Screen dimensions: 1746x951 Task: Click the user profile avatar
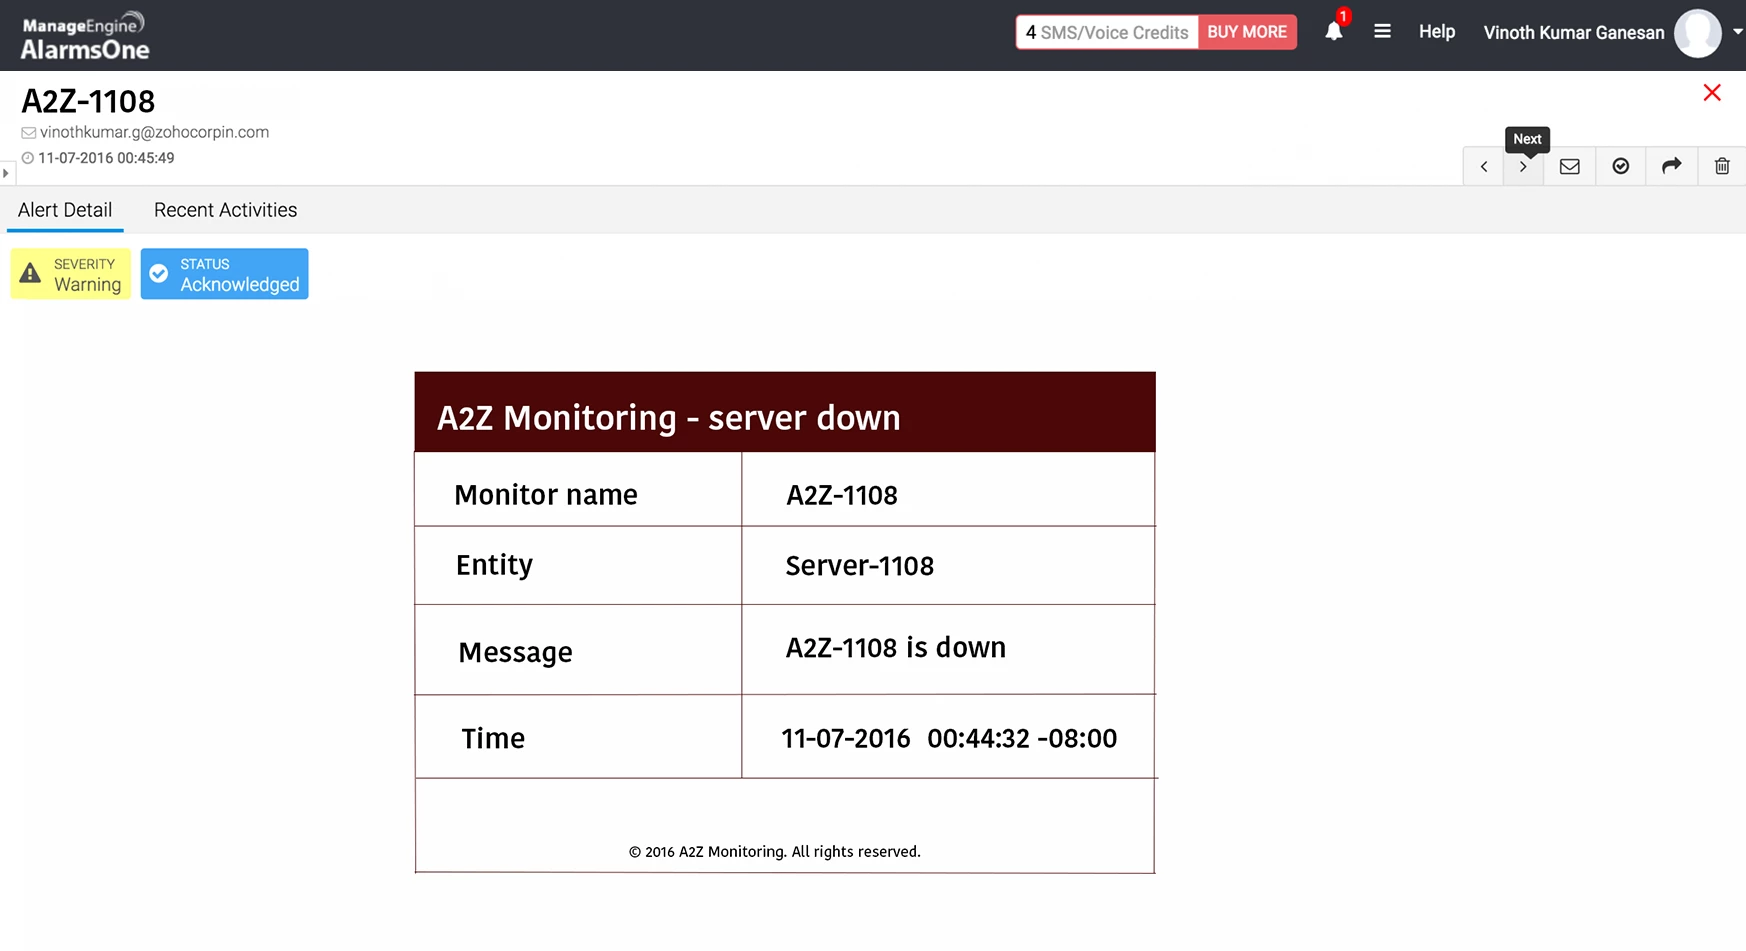pos(1697,33)
